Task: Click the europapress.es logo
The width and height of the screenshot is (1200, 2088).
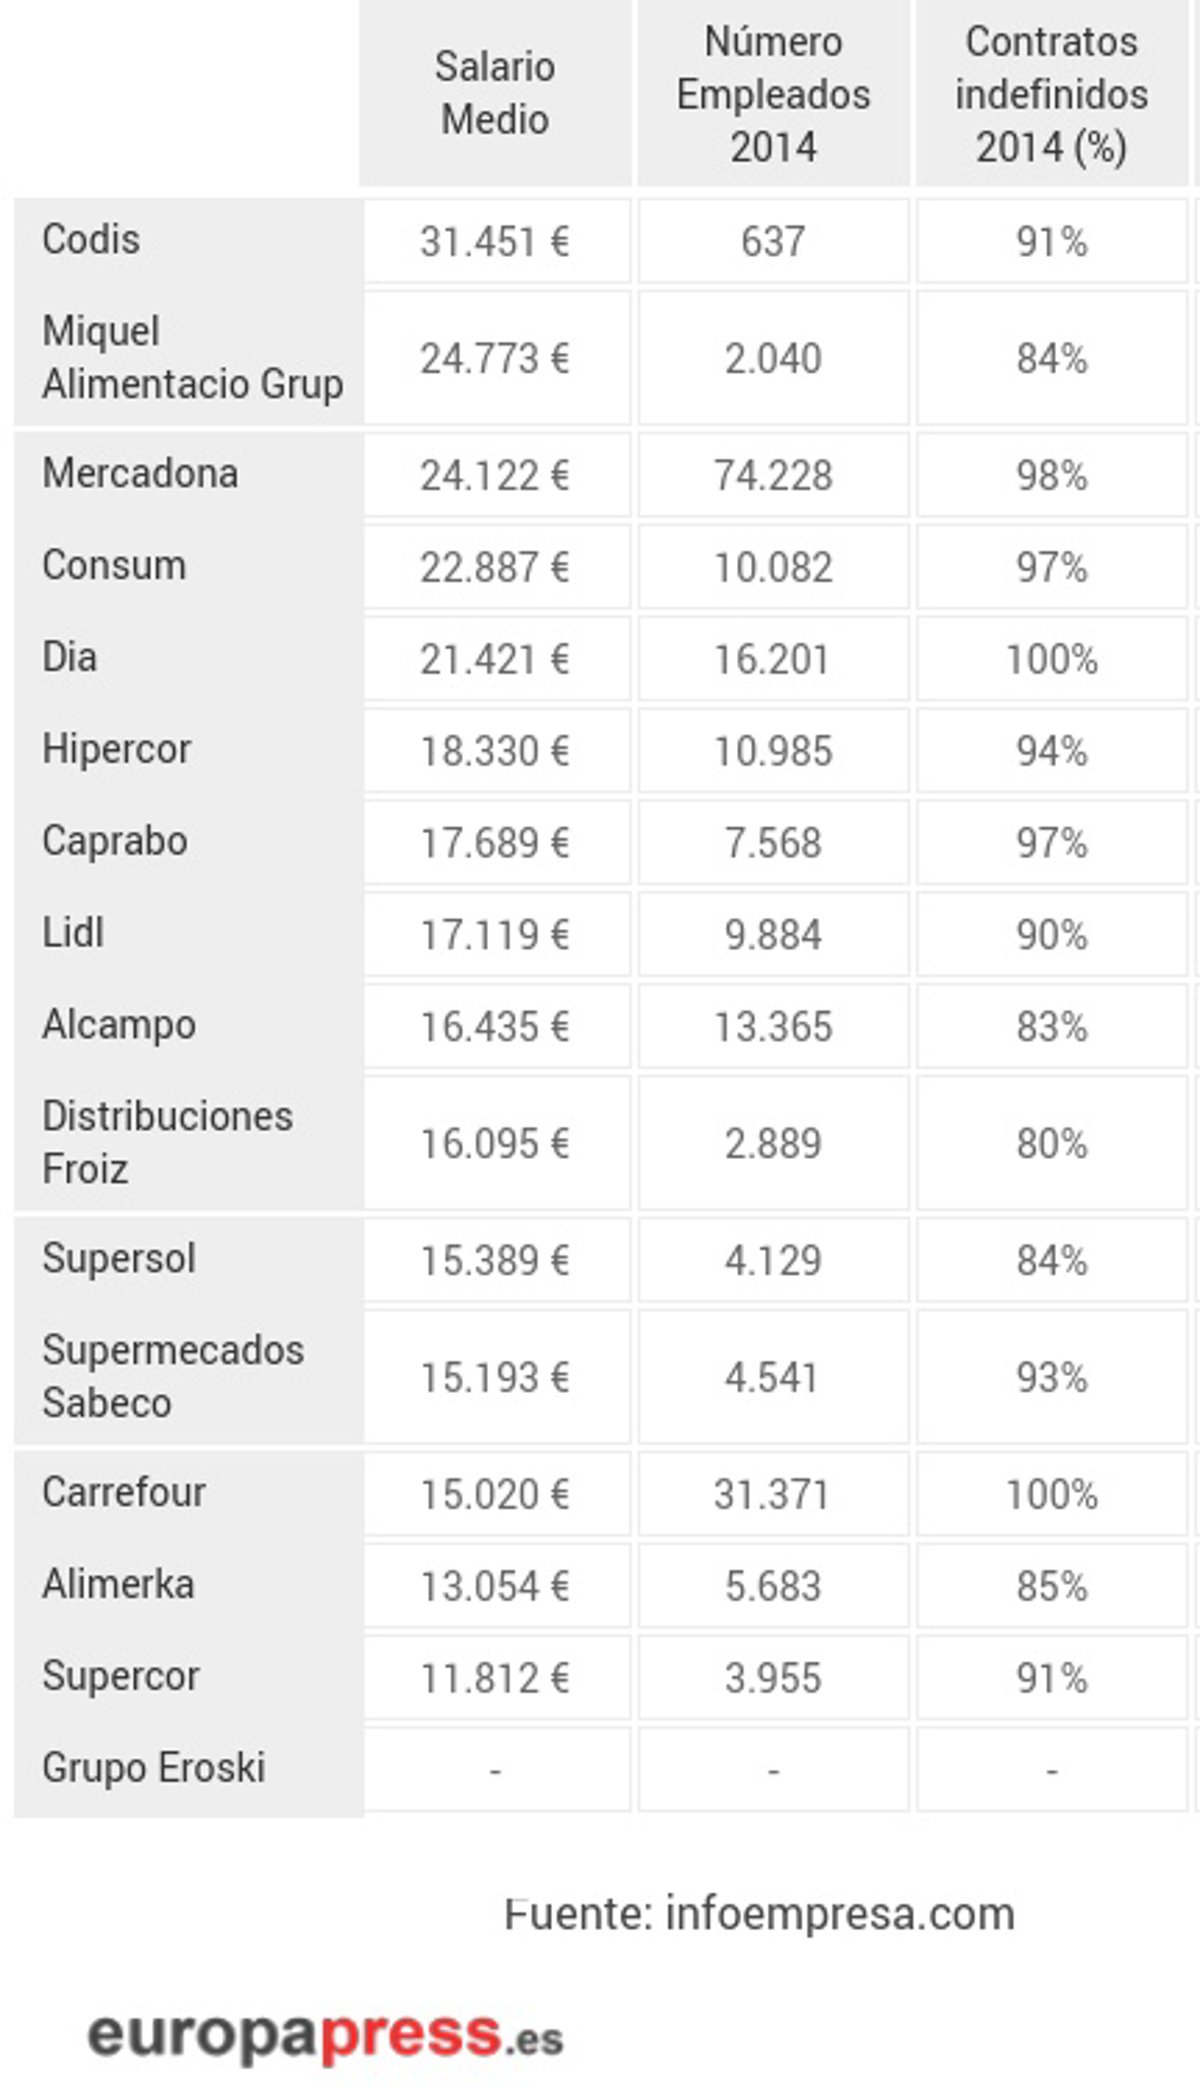Action: click(x=326, y=2037)
